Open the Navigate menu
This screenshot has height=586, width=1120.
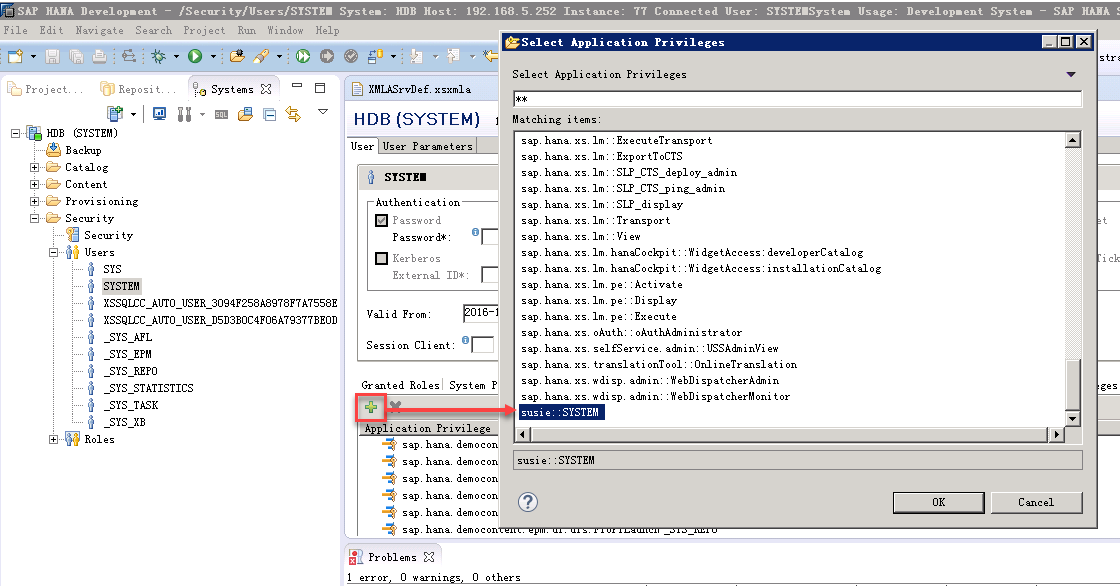100,30
